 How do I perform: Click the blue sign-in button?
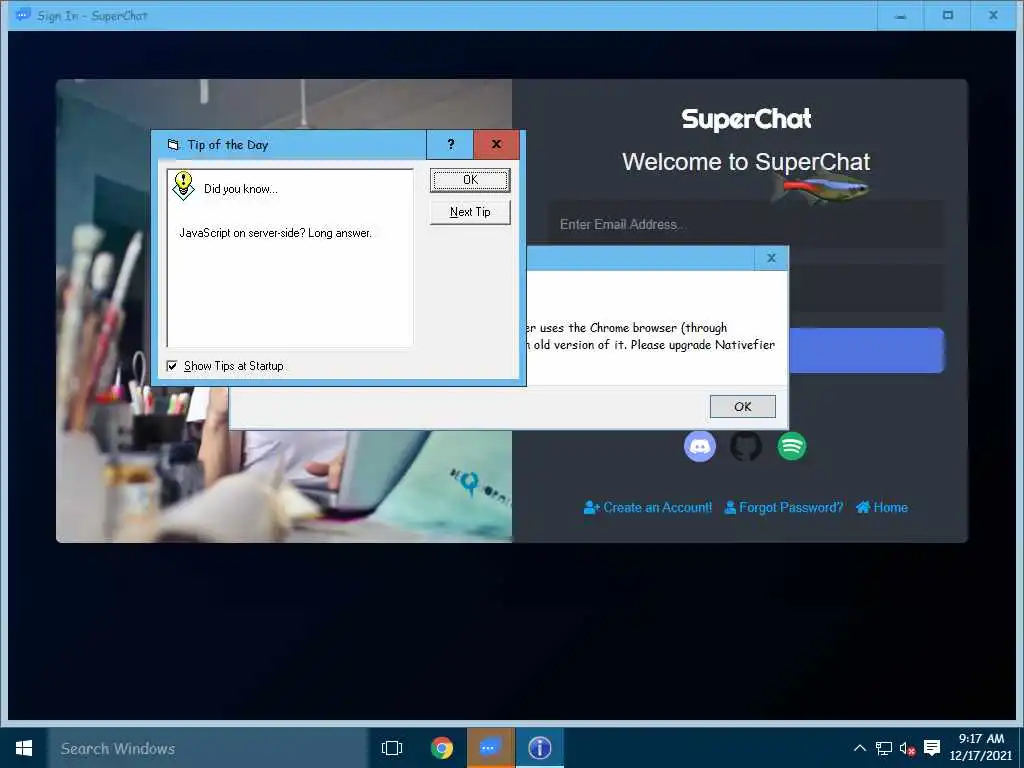coord(867,351)
